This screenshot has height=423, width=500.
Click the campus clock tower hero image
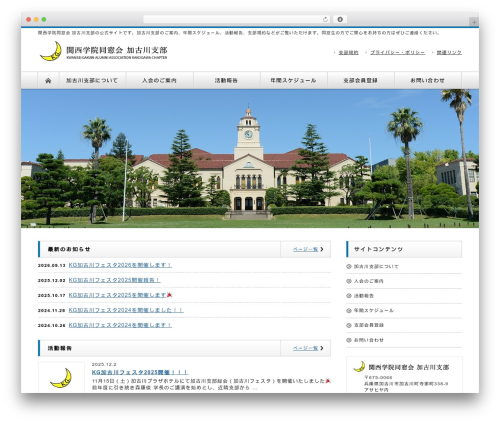point(250,158)
